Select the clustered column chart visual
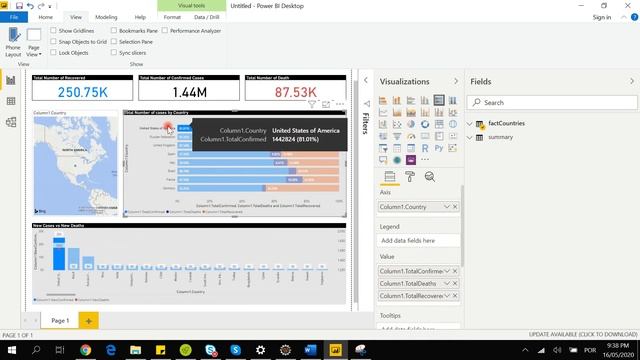 (425, 100)
